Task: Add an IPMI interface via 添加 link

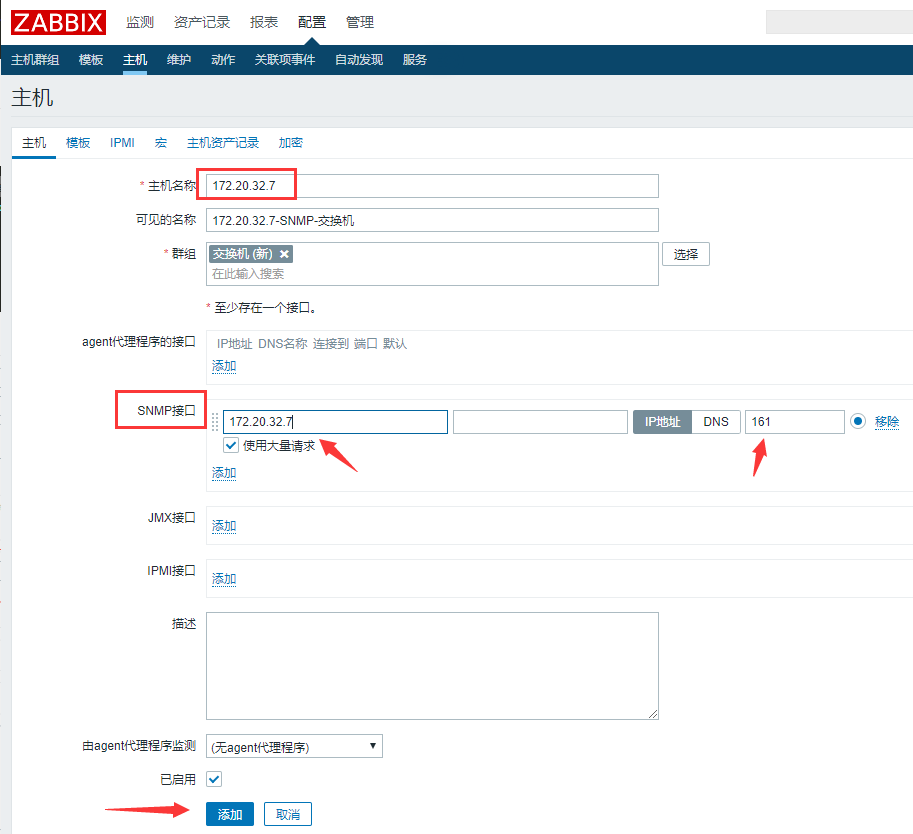Action: coord(224,579)
